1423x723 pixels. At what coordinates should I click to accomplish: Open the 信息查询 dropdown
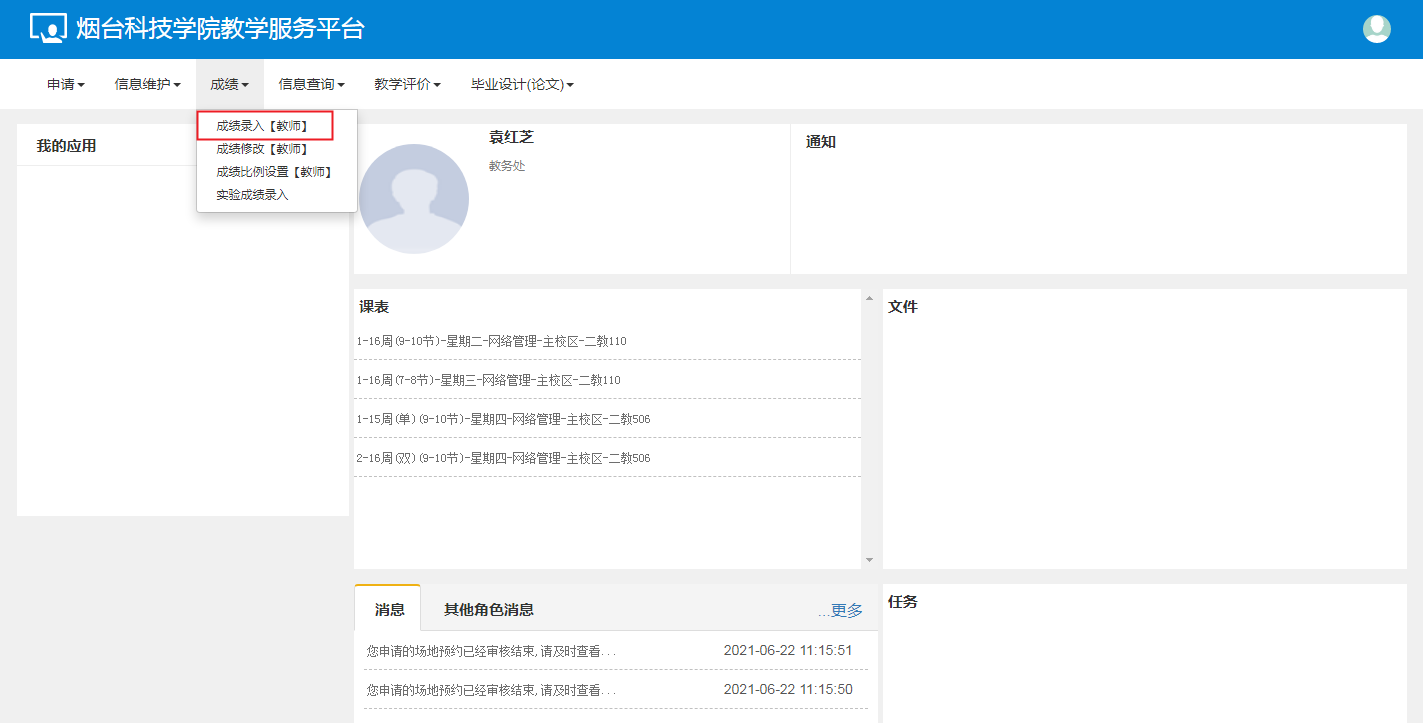[x=312, y=85]
